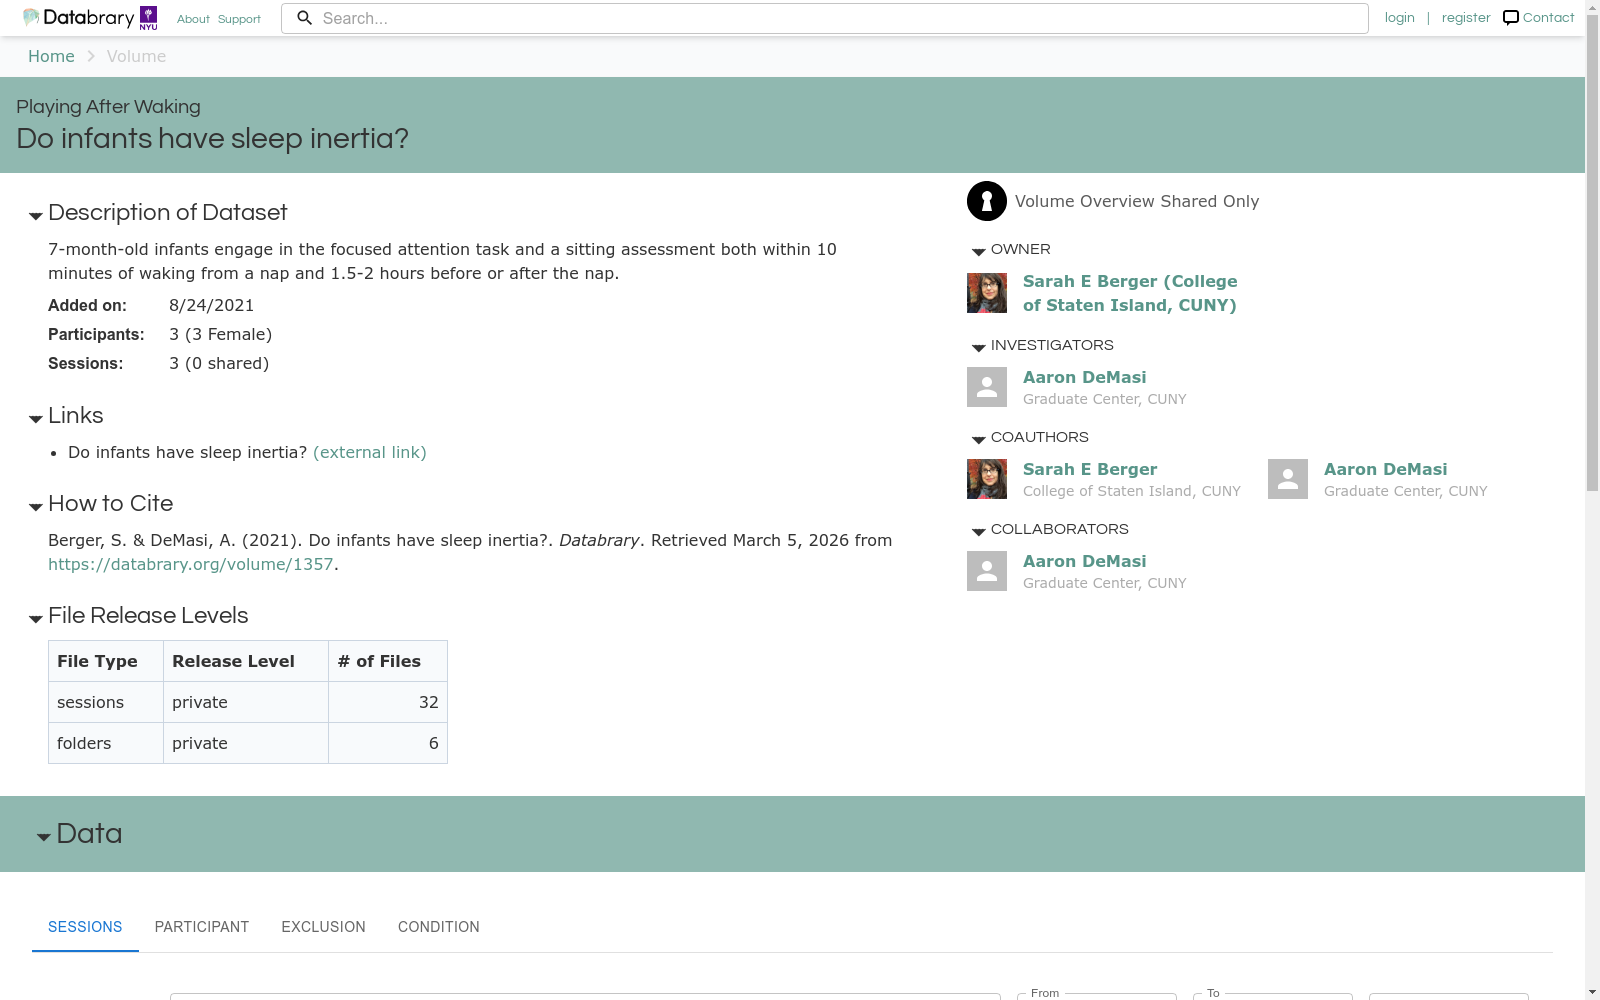The width and height of the screenshot is (1600, 1000).
Task: Click the participants value 3 (3 Female)
Action: [x=221, y=334]
